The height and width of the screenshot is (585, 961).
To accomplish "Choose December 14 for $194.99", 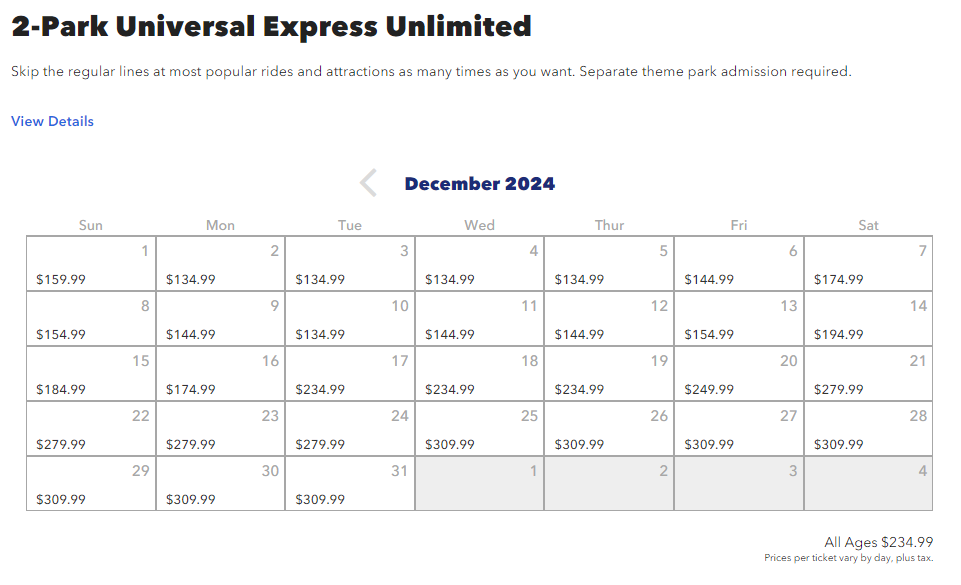I will 868,319.
